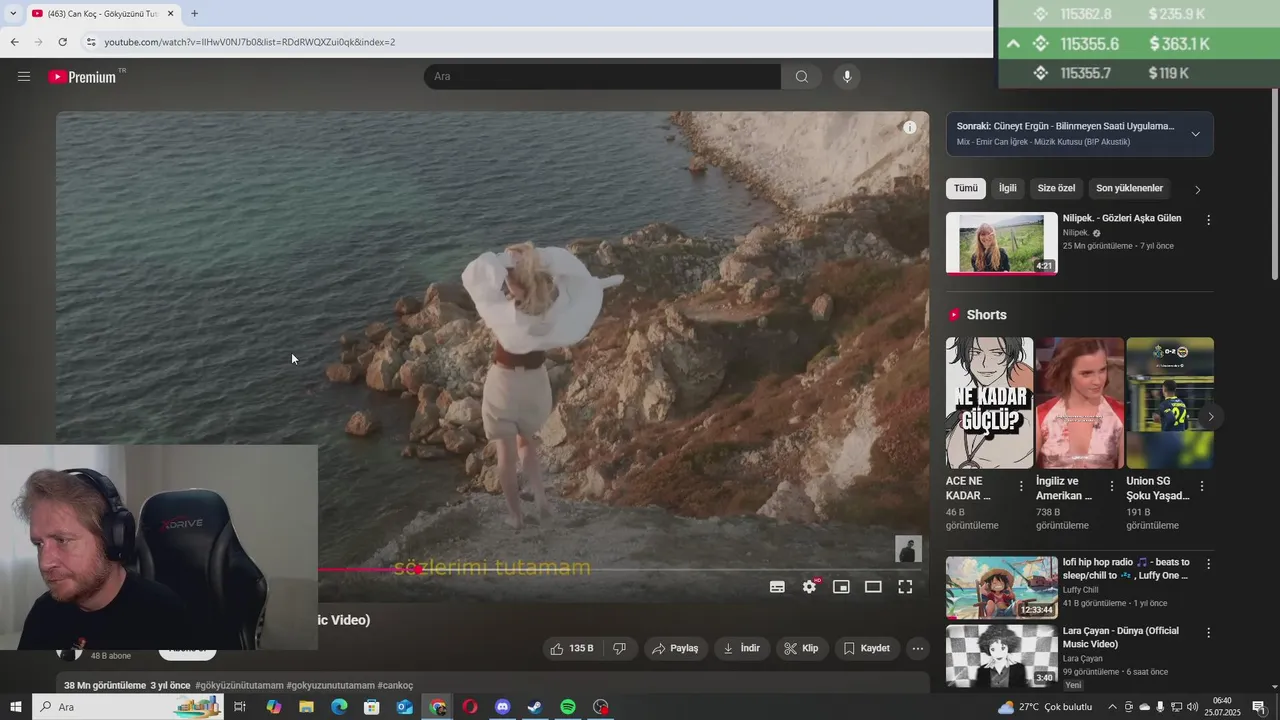Open Opera browser from taskbar
Viewport: 1280px width, 720px height.
470,707
